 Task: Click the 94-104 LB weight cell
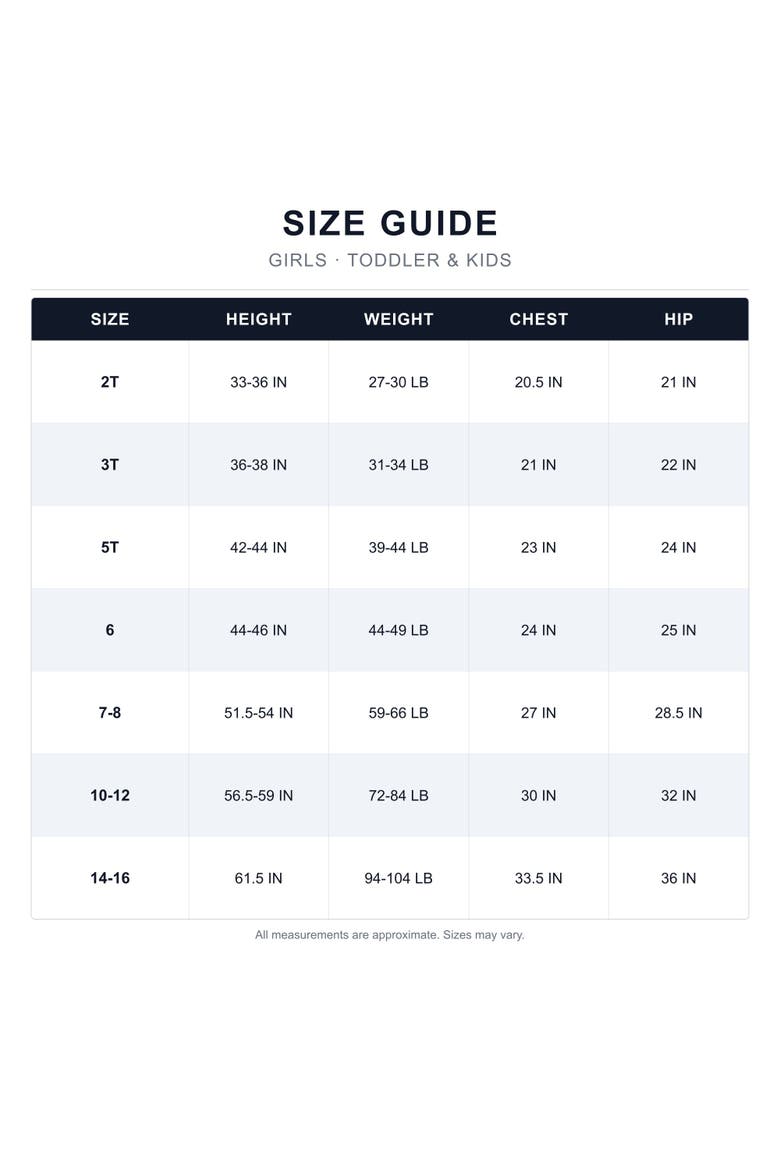[399, 878]
